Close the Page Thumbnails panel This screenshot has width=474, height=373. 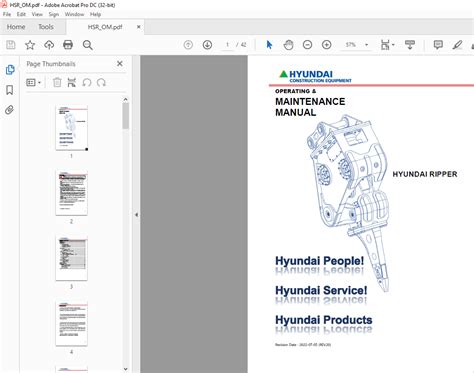pyautogui.click(x=120, y=63)
